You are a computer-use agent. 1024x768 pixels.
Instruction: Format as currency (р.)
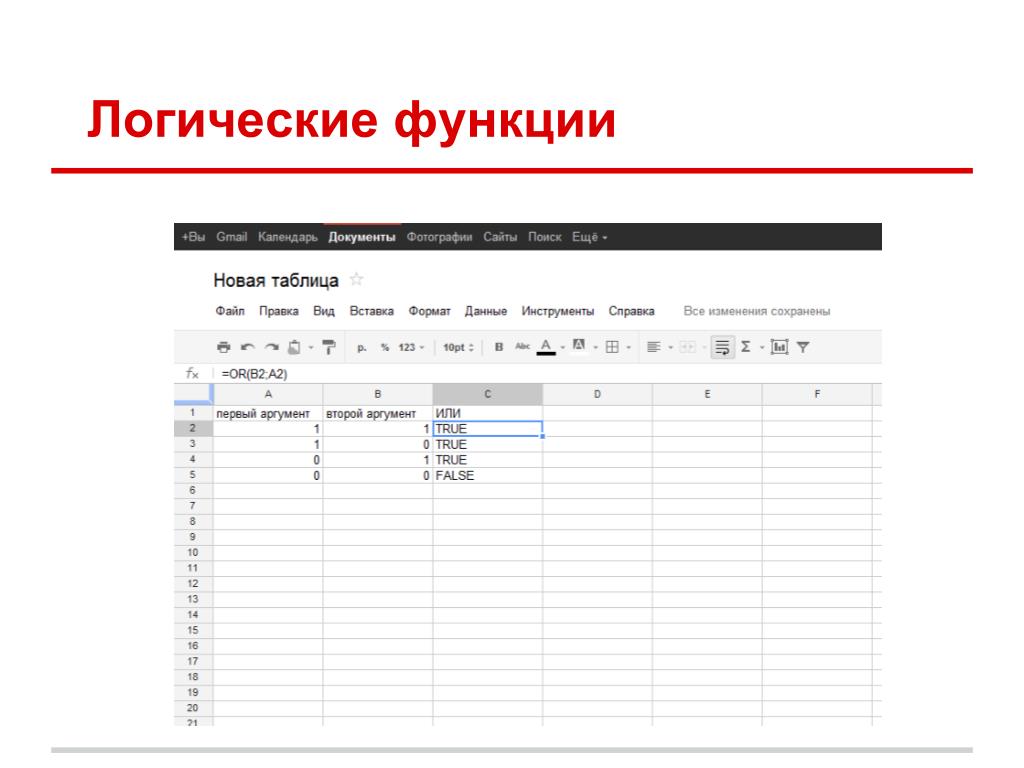361,347
